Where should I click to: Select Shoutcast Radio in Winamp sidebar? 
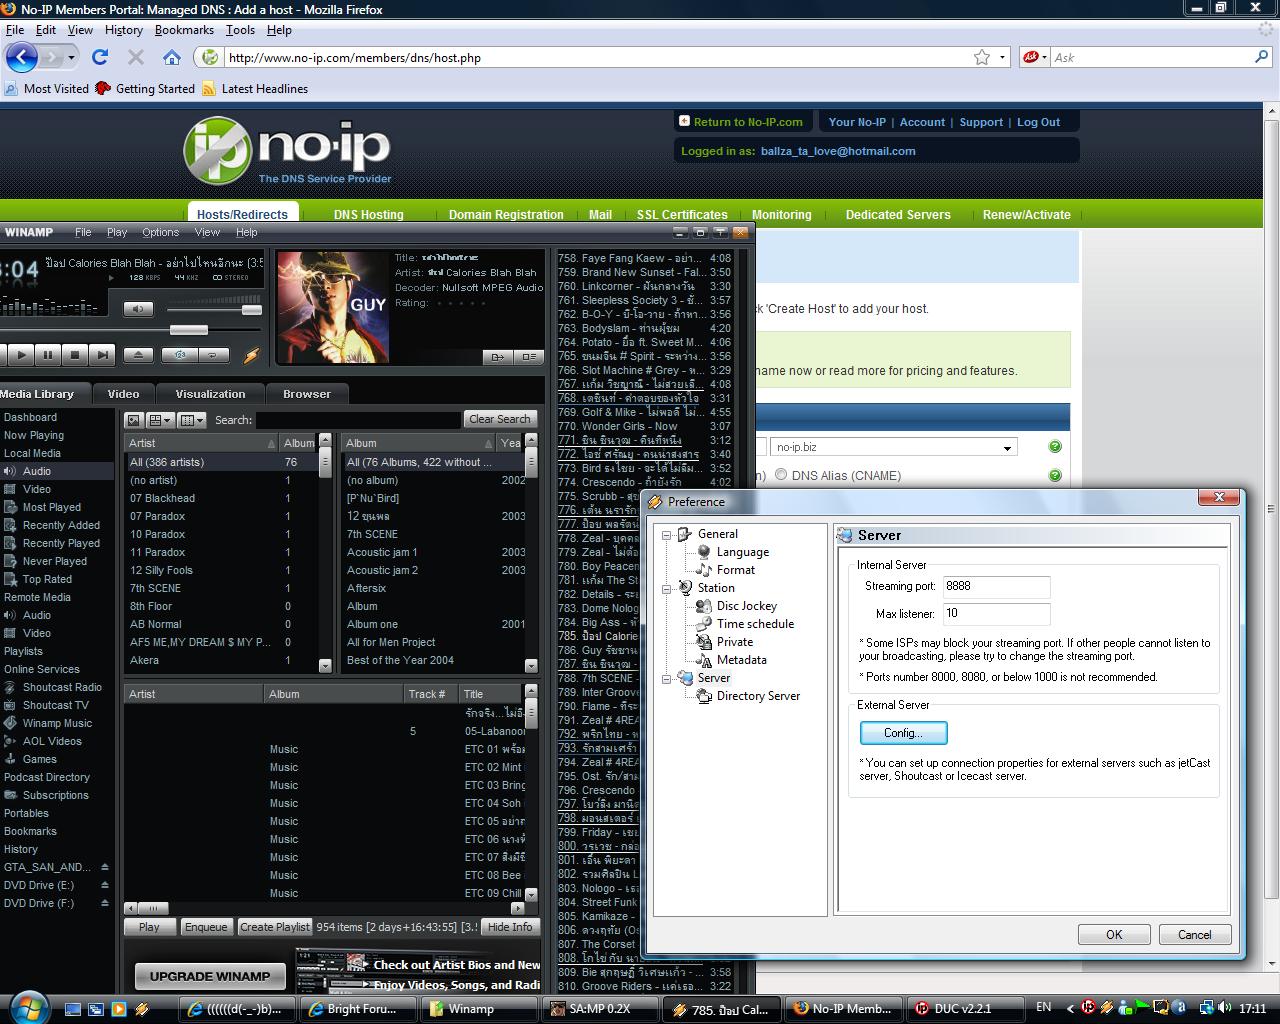point(62,687)
